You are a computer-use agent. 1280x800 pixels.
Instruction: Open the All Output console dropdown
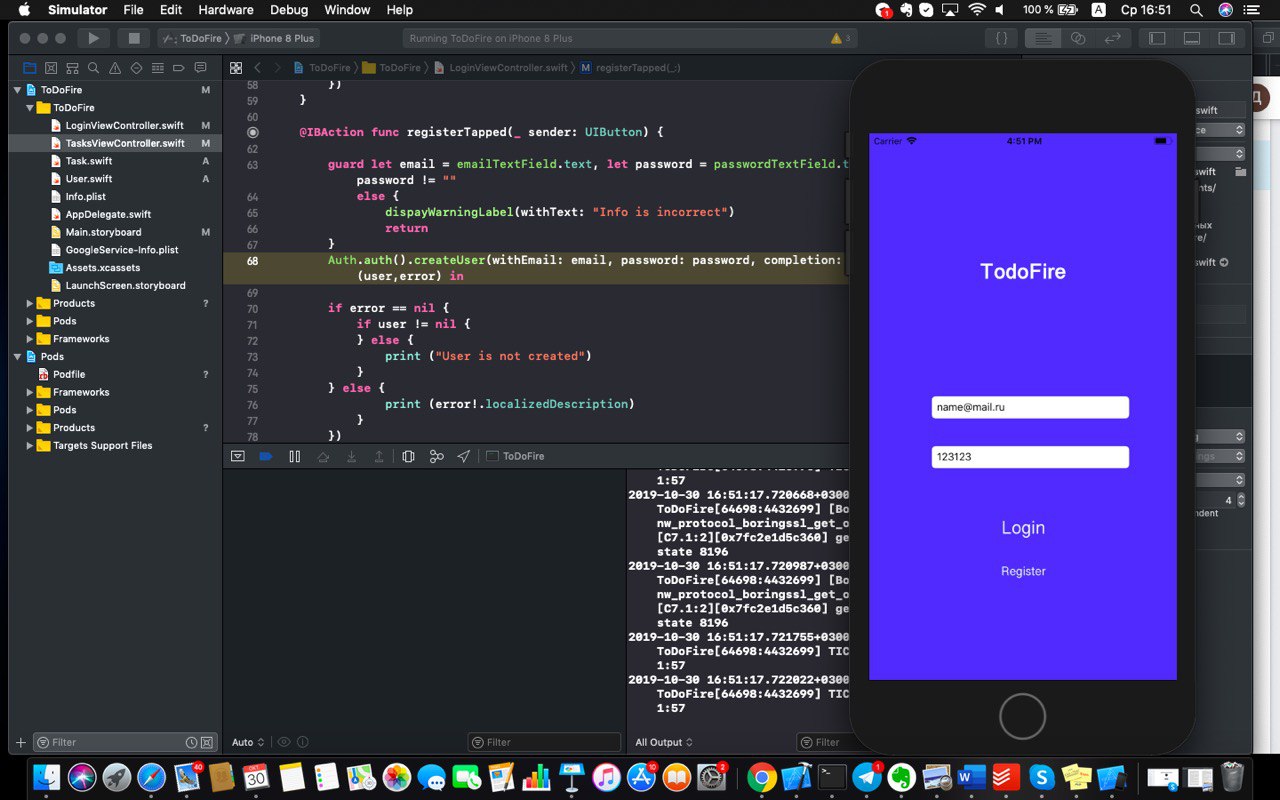665,742
